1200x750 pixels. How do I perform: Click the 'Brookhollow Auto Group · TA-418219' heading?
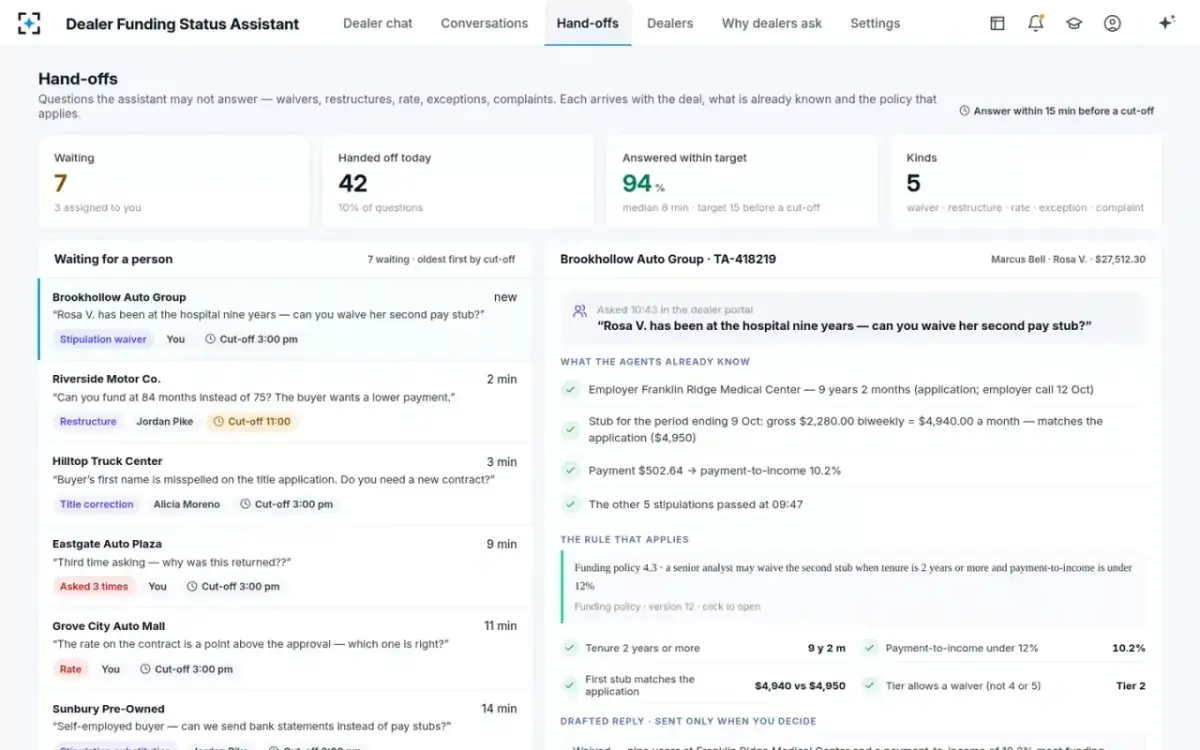668,259
